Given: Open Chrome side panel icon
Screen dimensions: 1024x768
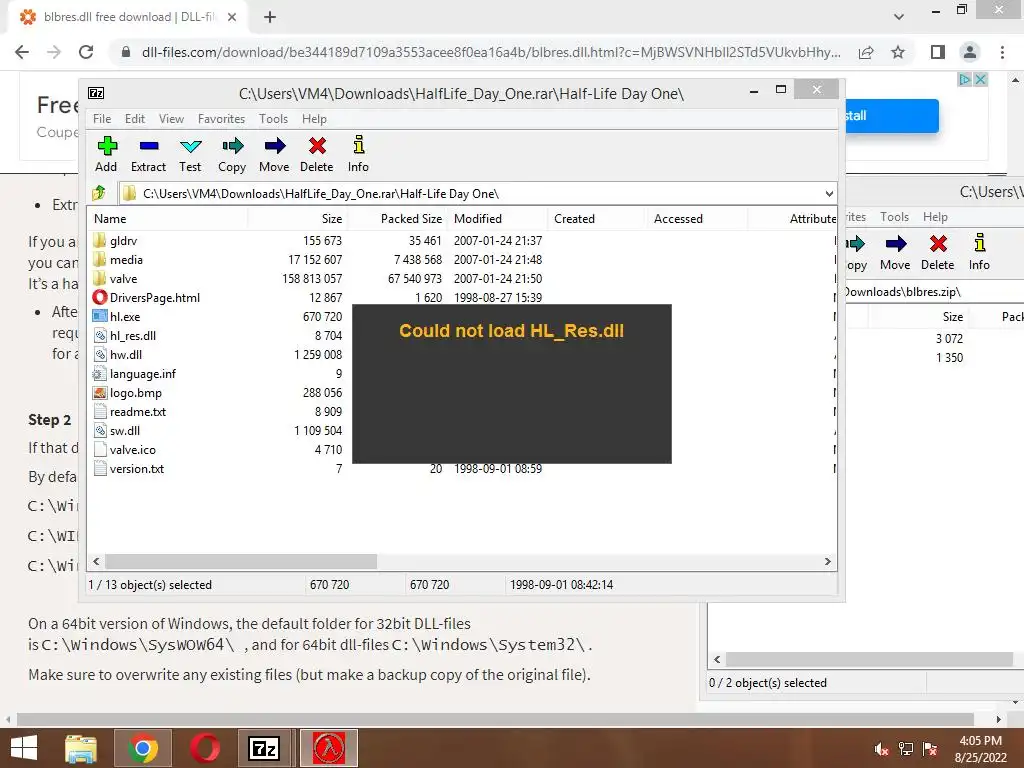Looking at the screenshot, I should click(x=938, y=52).
